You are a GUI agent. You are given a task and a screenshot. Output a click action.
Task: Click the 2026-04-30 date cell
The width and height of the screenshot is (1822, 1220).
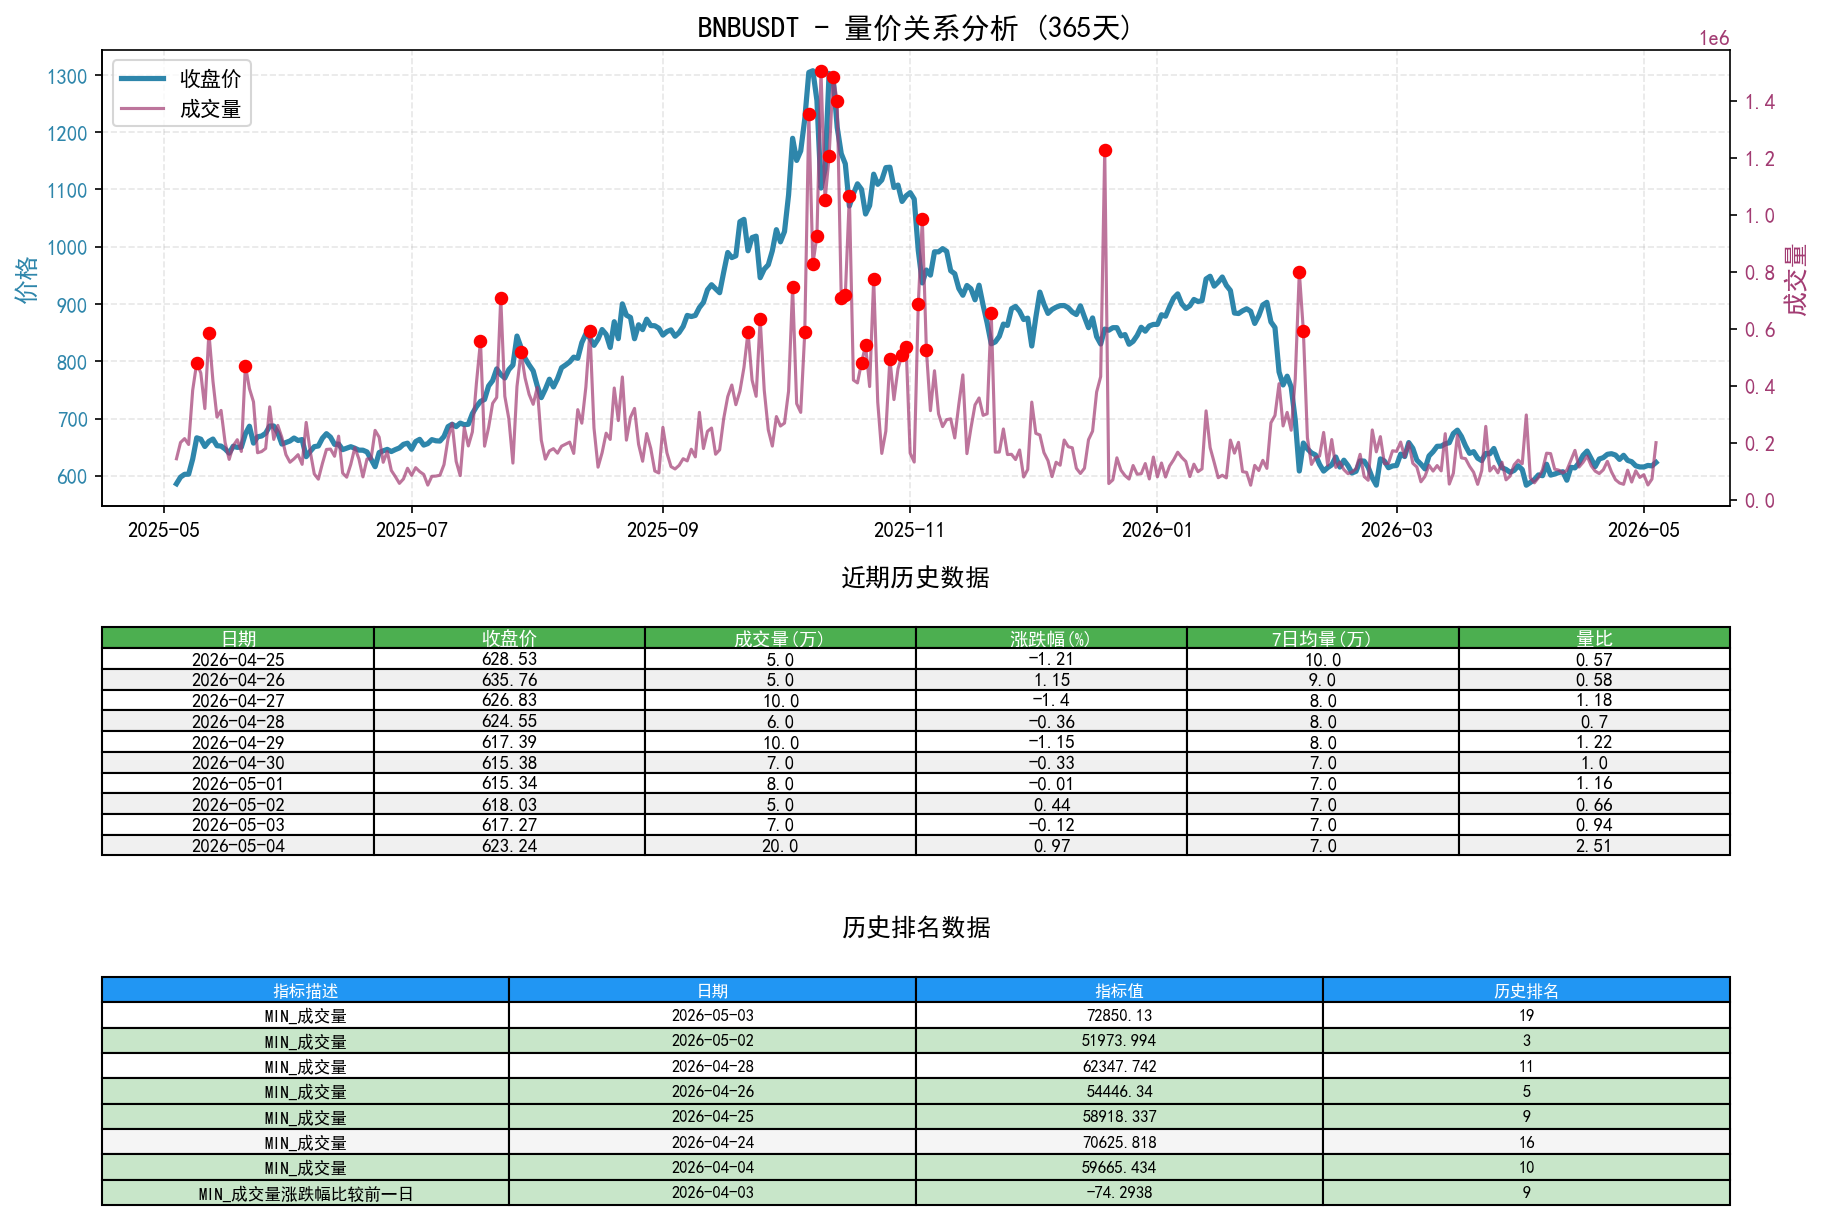coord(238,763)
